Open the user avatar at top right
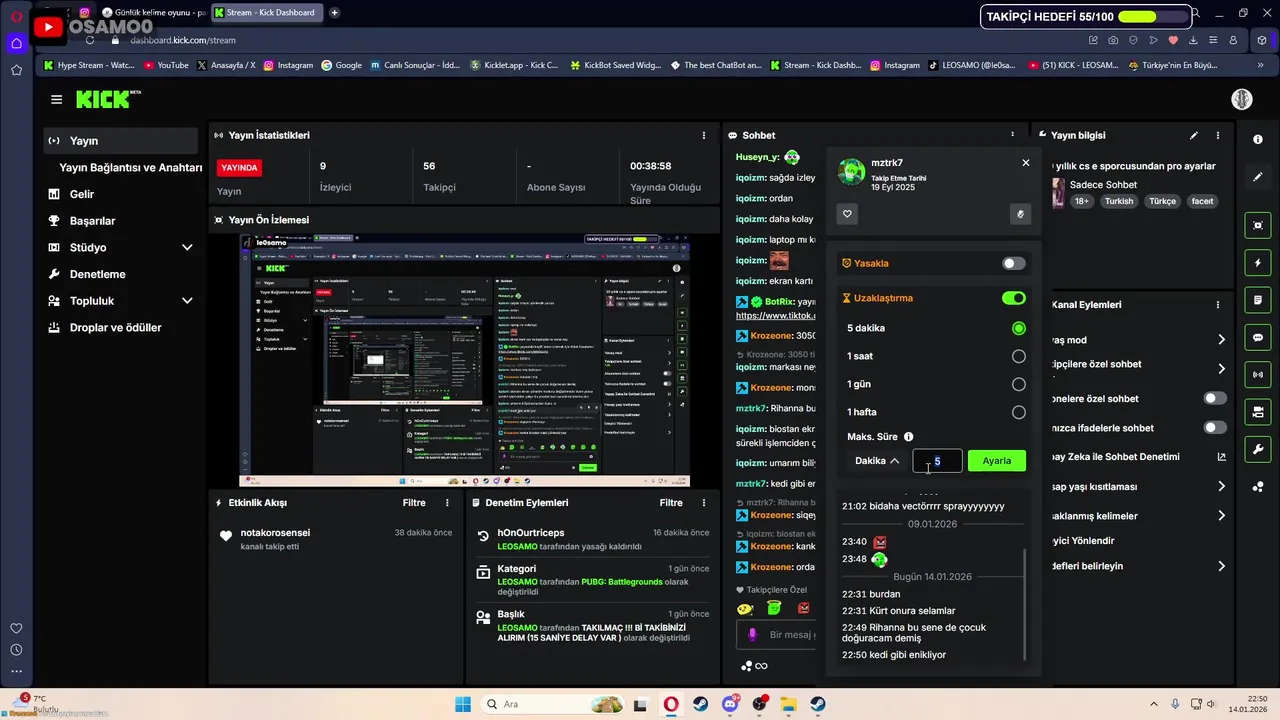Viewport: 1280px width, 720px height. (1241, 99)
